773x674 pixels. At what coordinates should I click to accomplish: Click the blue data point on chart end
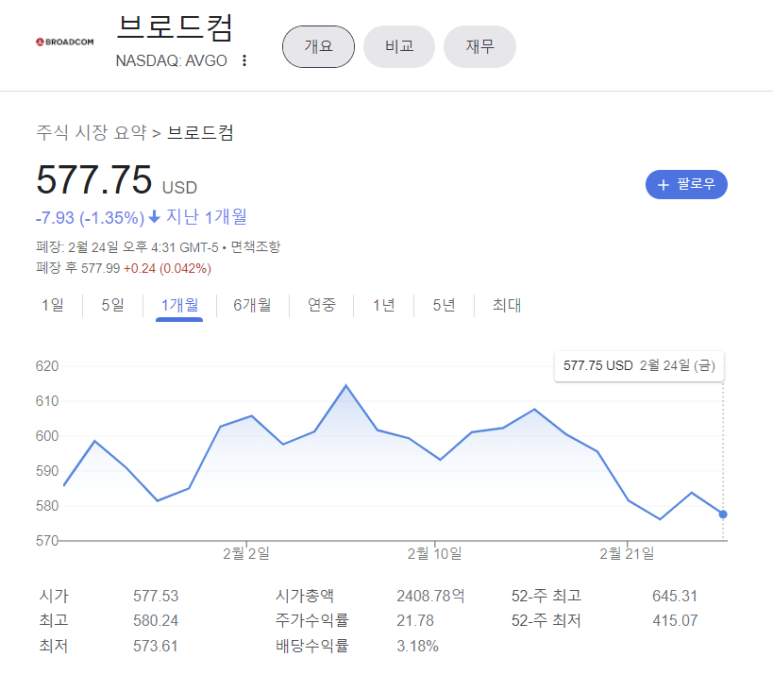coord(723,514)
